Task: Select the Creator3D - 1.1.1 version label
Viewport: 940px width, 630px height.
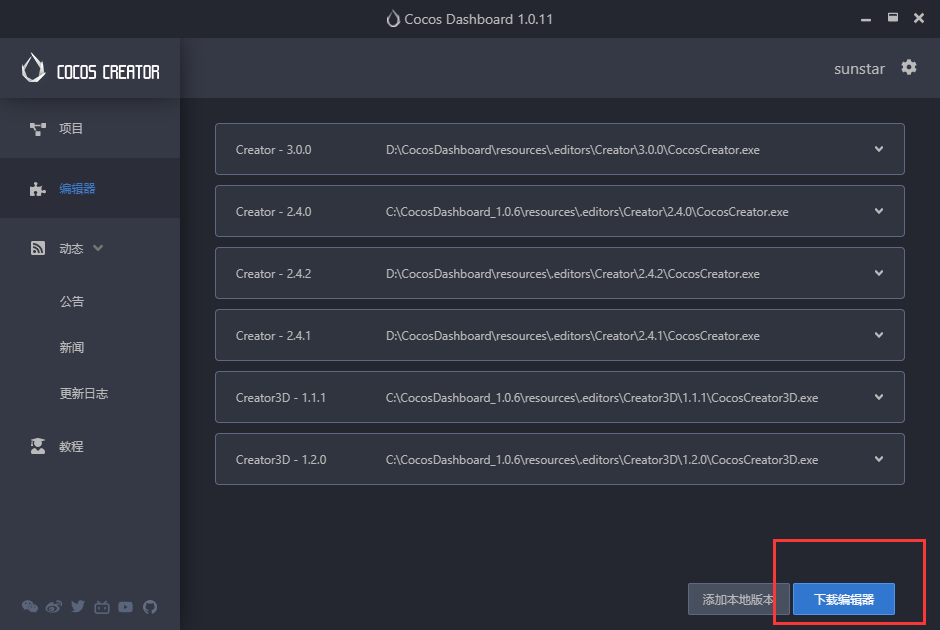Action: pos(281,398)
